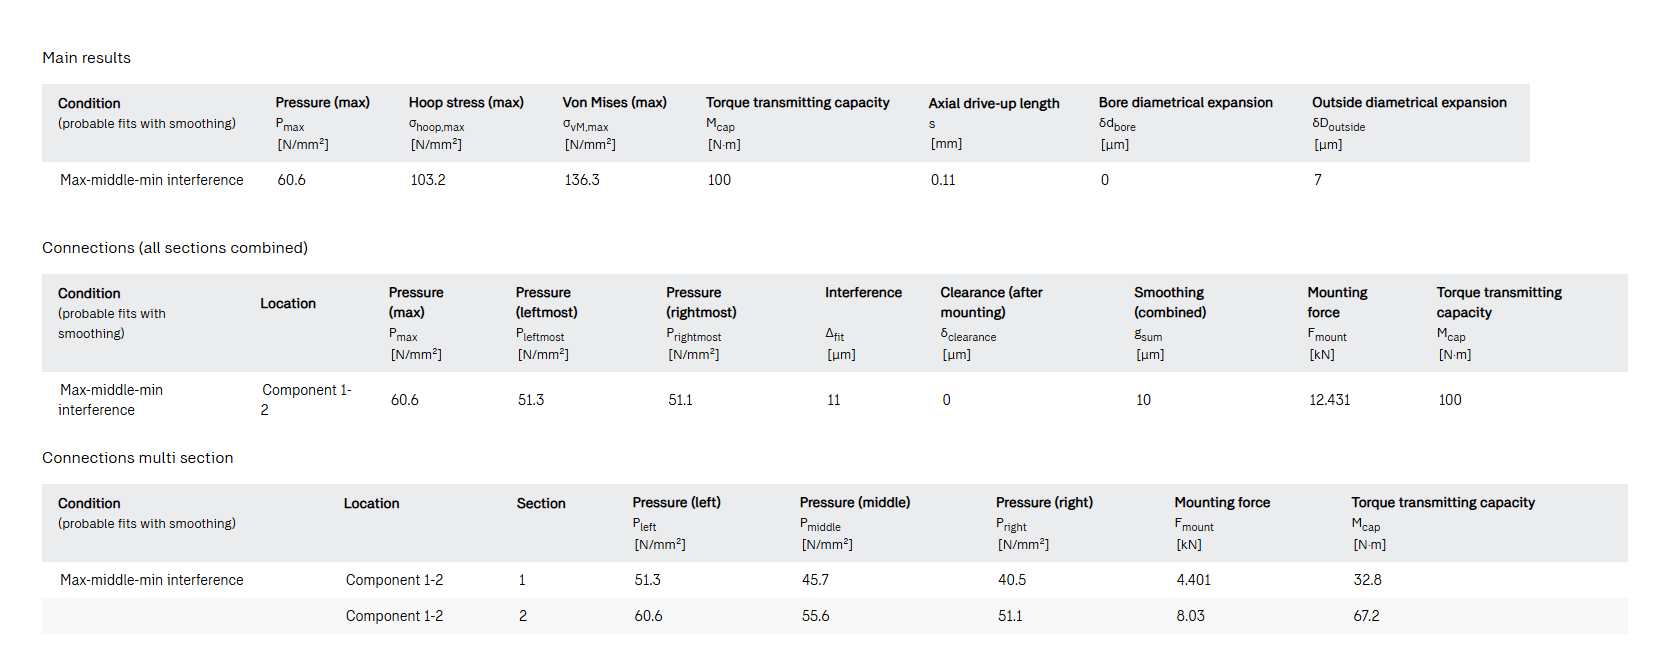Select the mounting force value 12.431

point(1329,400)
